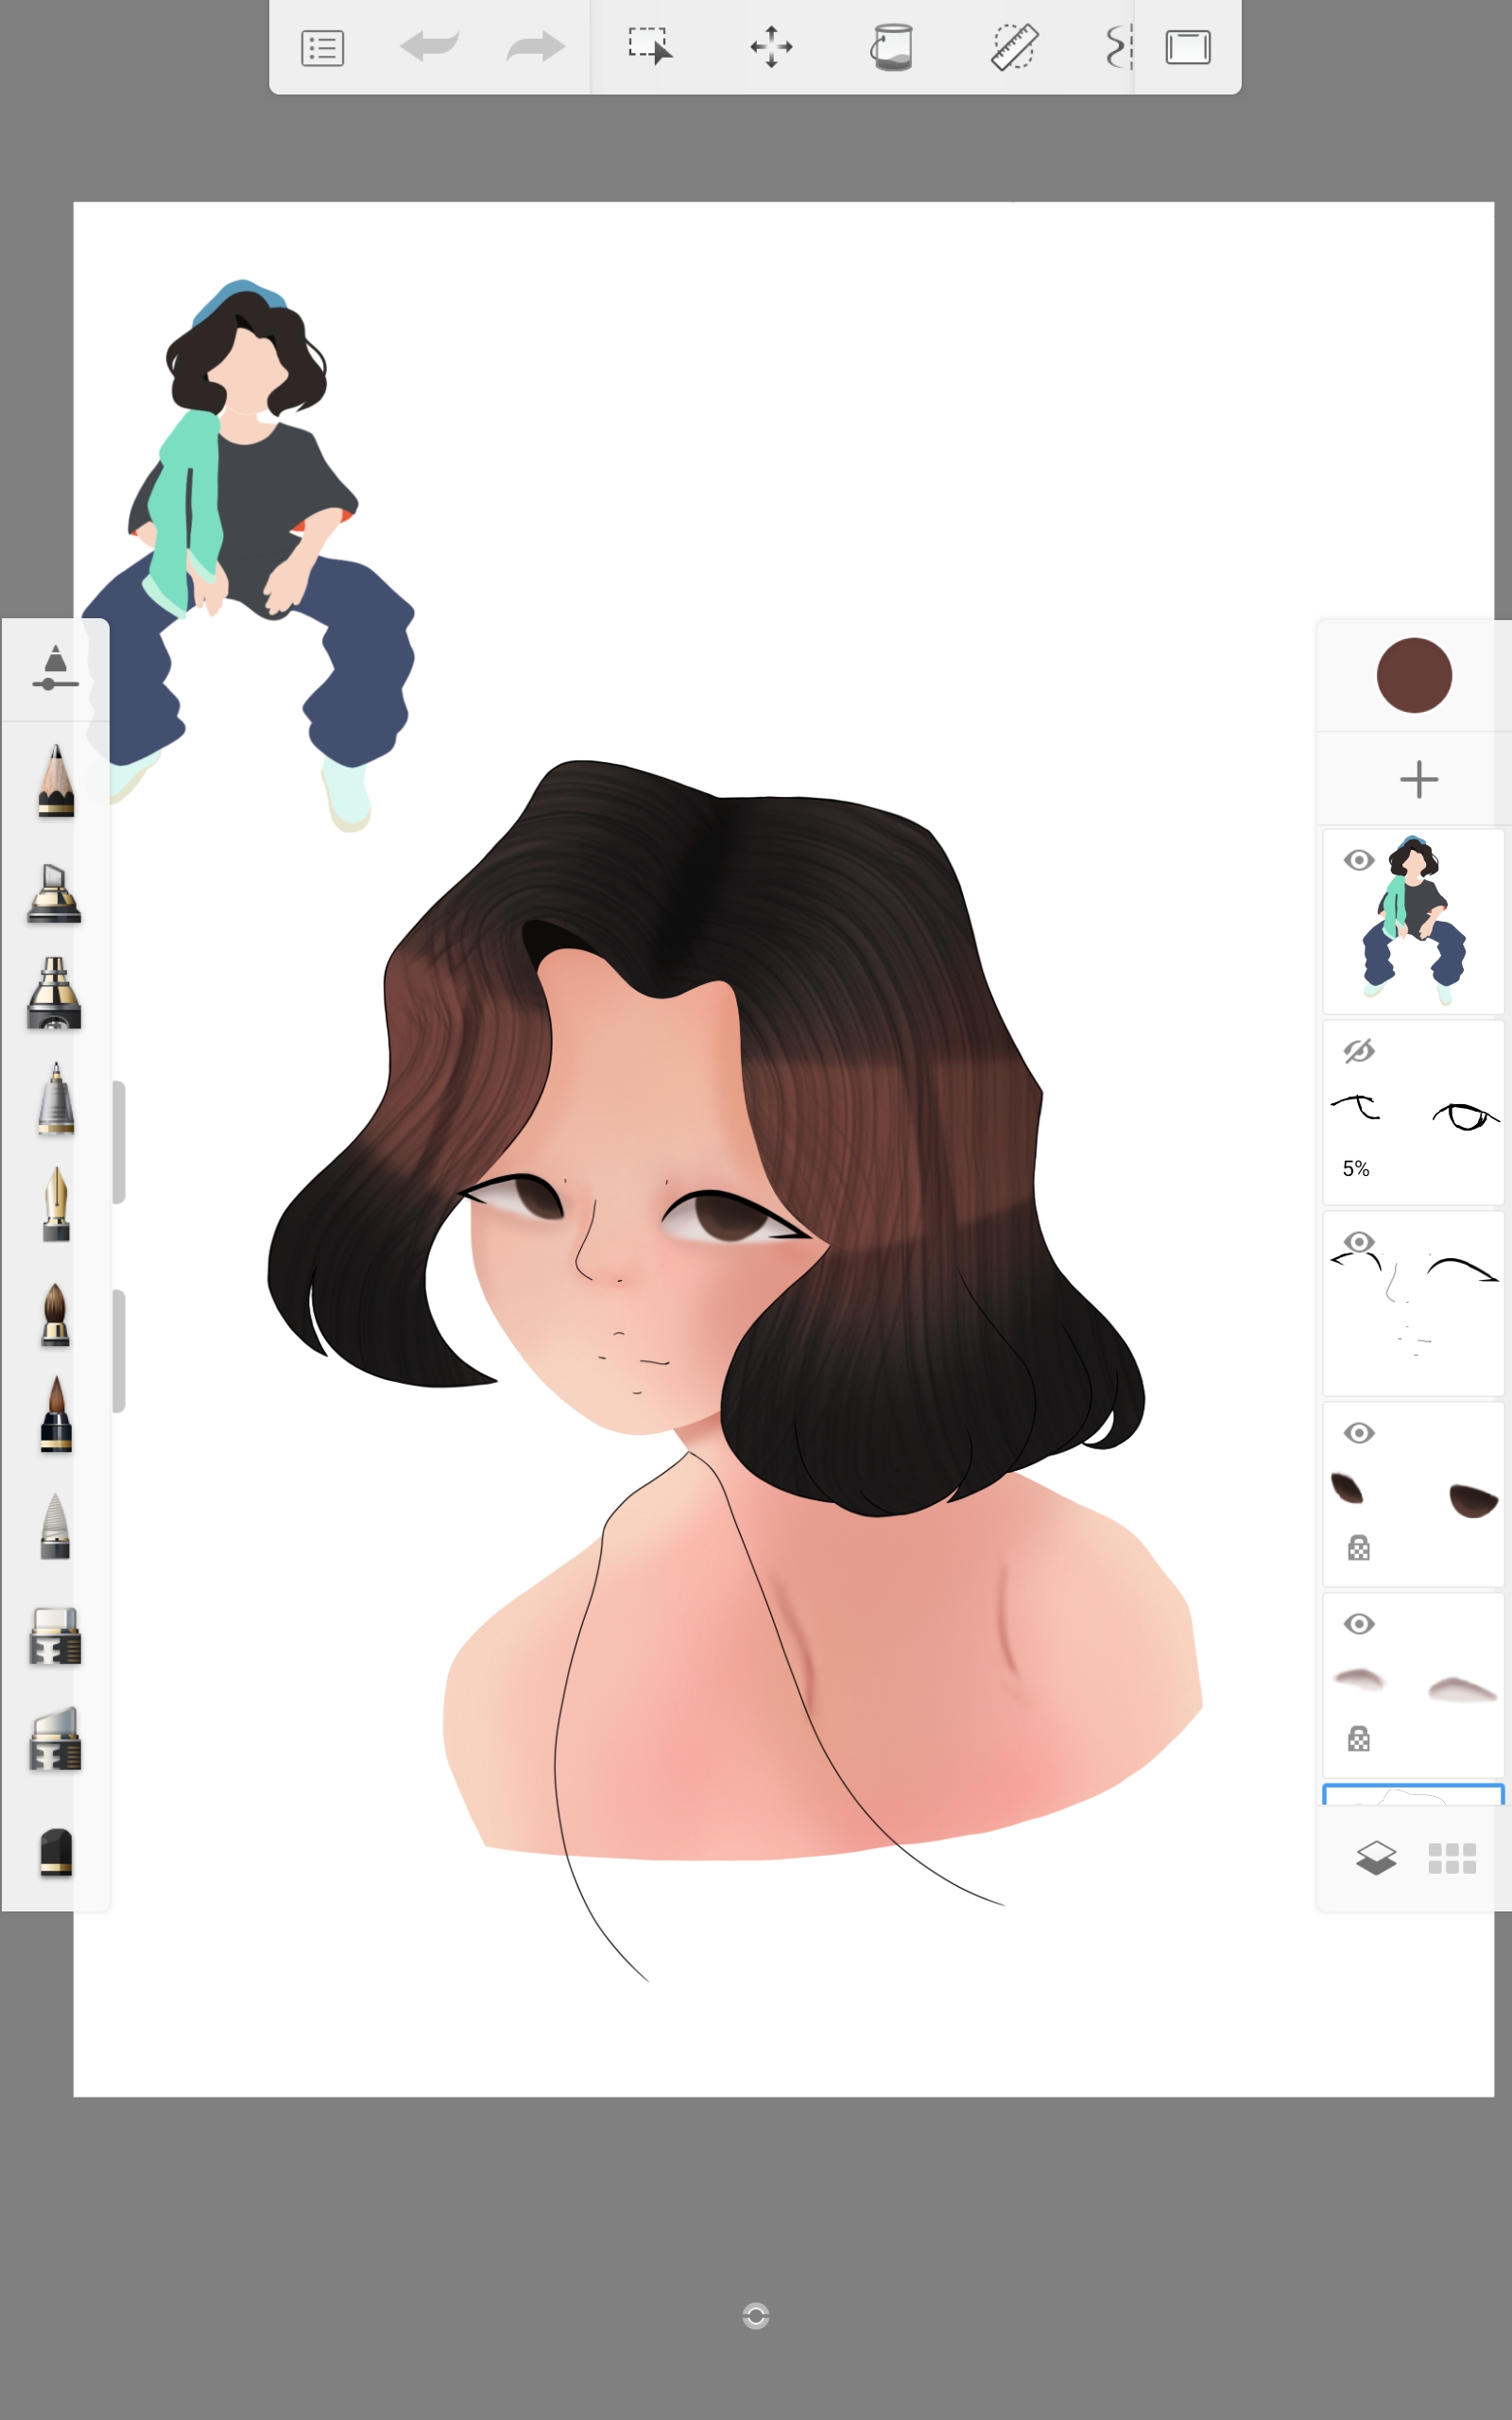The height and width of the screenshot is (2420, 1512).
Task: Pick the black eraser tool
Action: click(56, 1852)
